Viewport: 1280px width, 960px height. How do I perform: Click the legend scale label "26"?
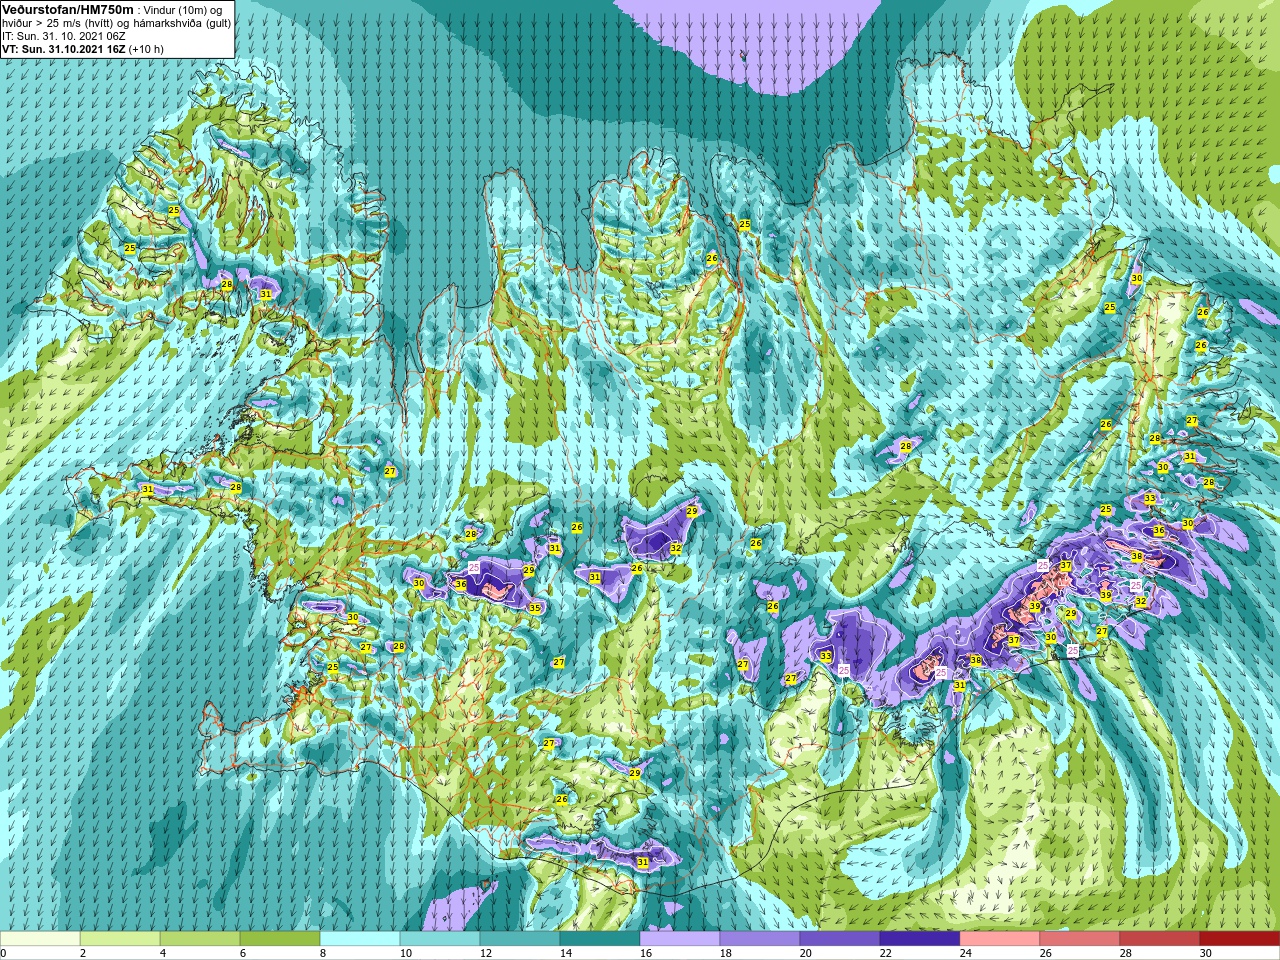click(x=1046, y=953)
